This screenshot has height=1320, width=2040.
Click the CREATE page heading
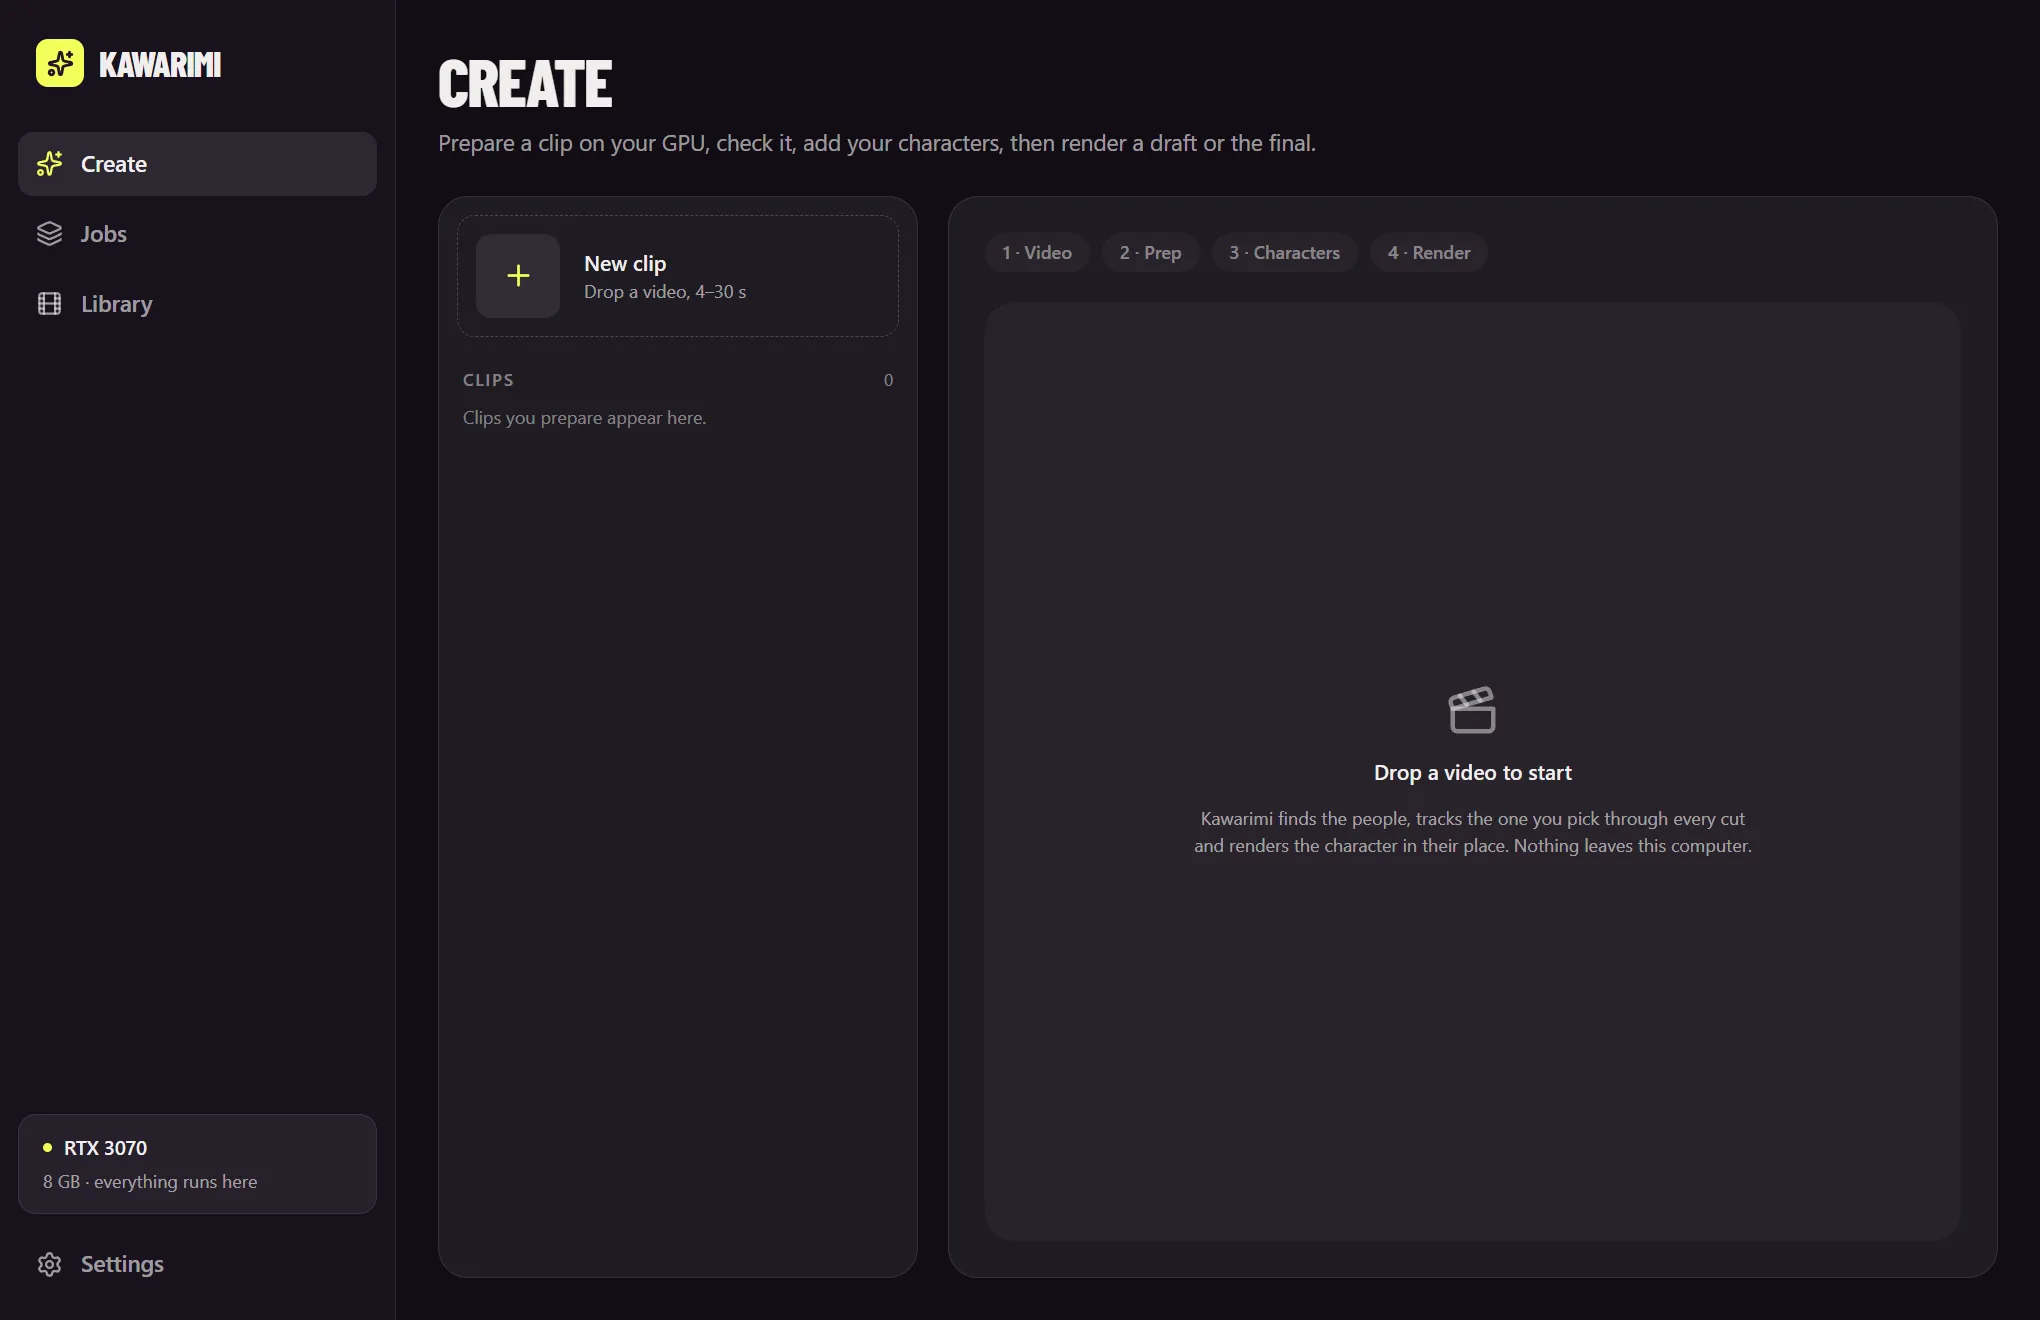tap(525, 84)
